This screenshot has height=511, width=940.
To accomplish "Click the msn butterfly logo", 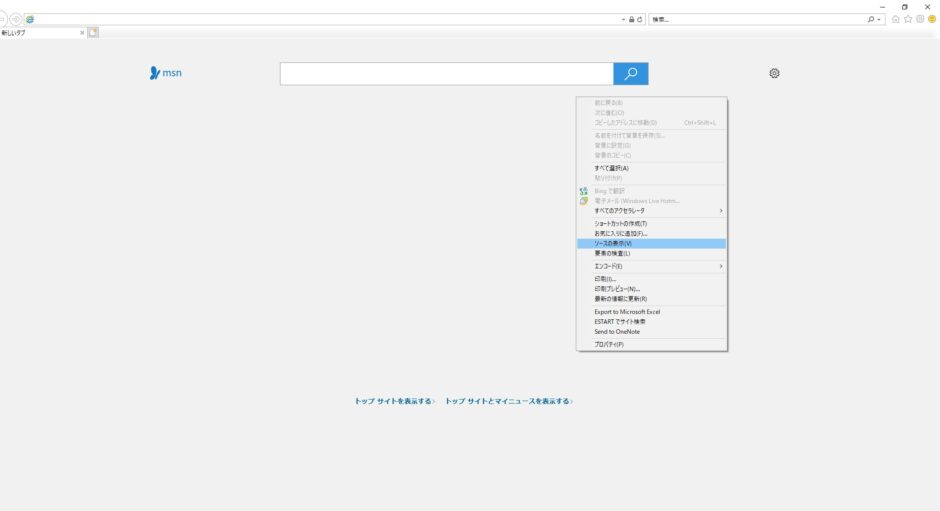I will (x=165, y=73).
